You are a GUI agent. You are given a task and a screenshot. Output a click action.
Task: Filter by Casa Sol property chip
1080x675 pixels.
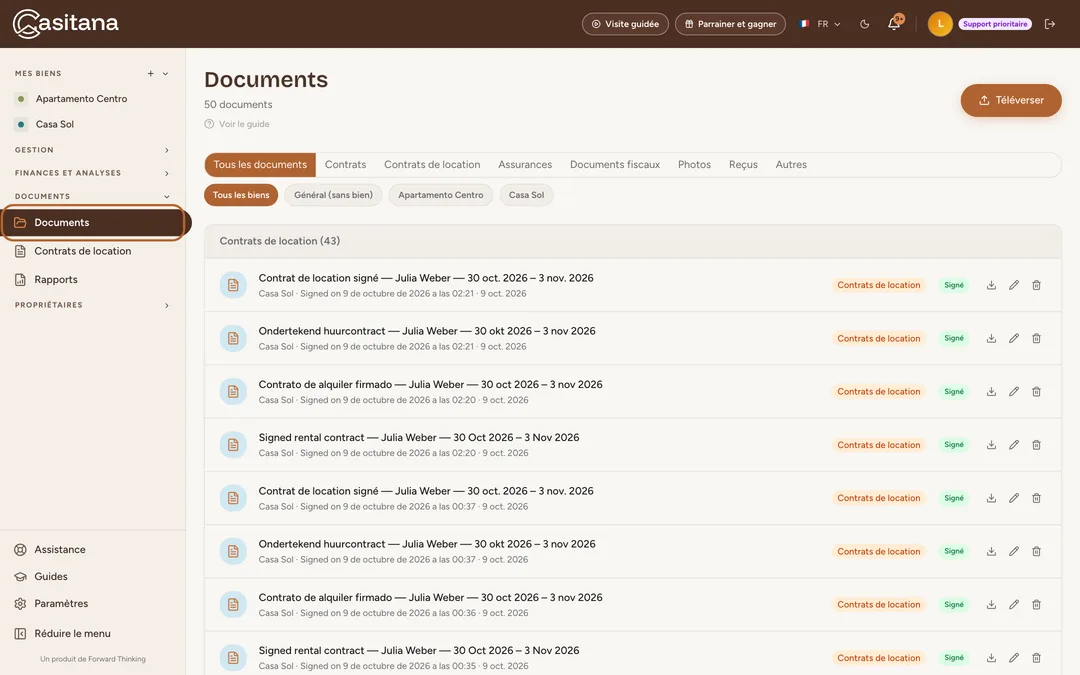tap(526, 195)
